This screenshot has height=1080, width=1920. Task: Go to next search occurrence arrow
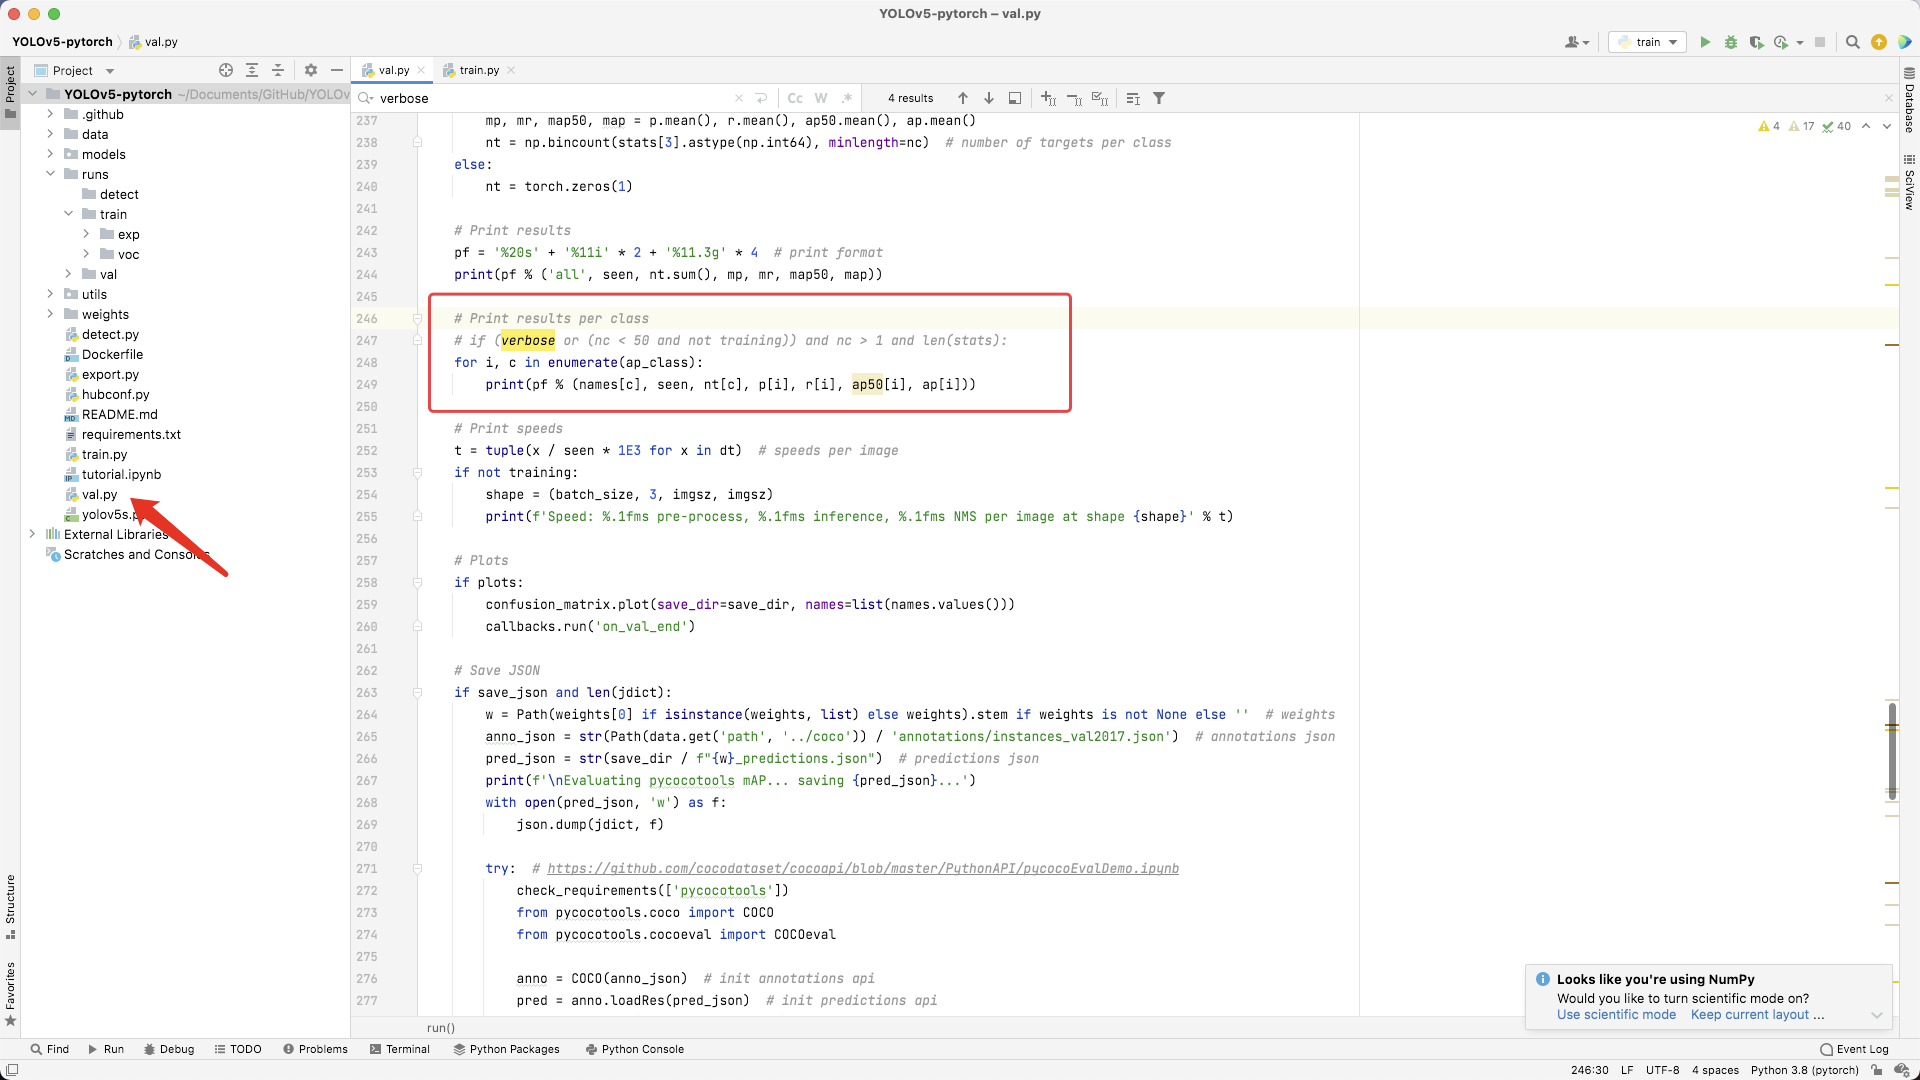coord(989,98)
